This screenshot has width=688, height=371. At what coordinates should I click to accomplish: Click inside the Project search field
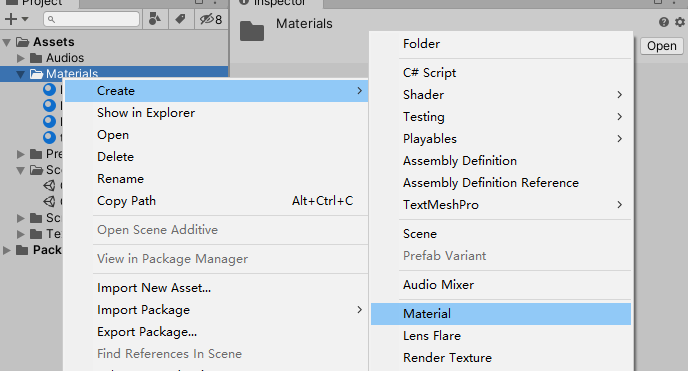point(92,19)
